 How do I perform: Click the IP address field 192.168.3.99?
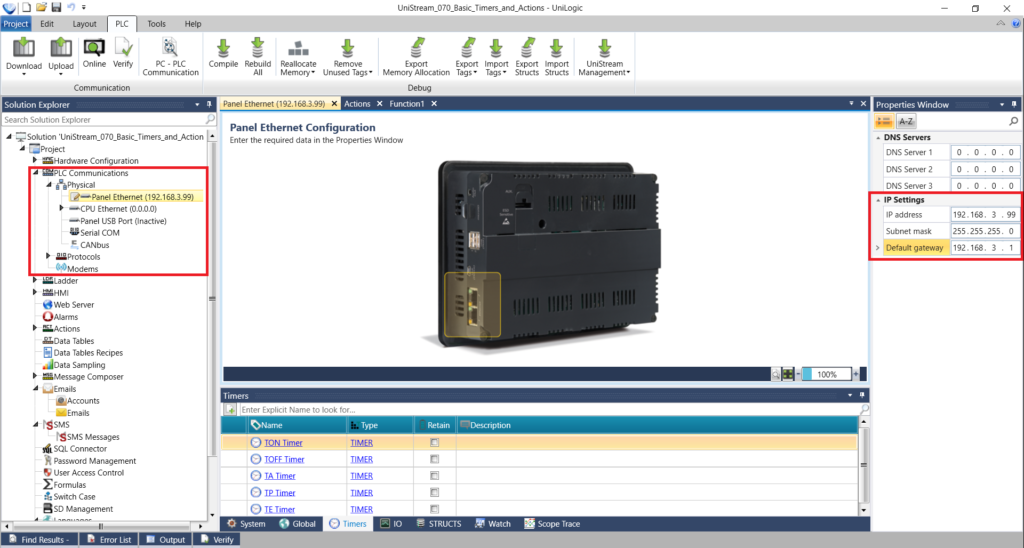click(x=984, y=214)
